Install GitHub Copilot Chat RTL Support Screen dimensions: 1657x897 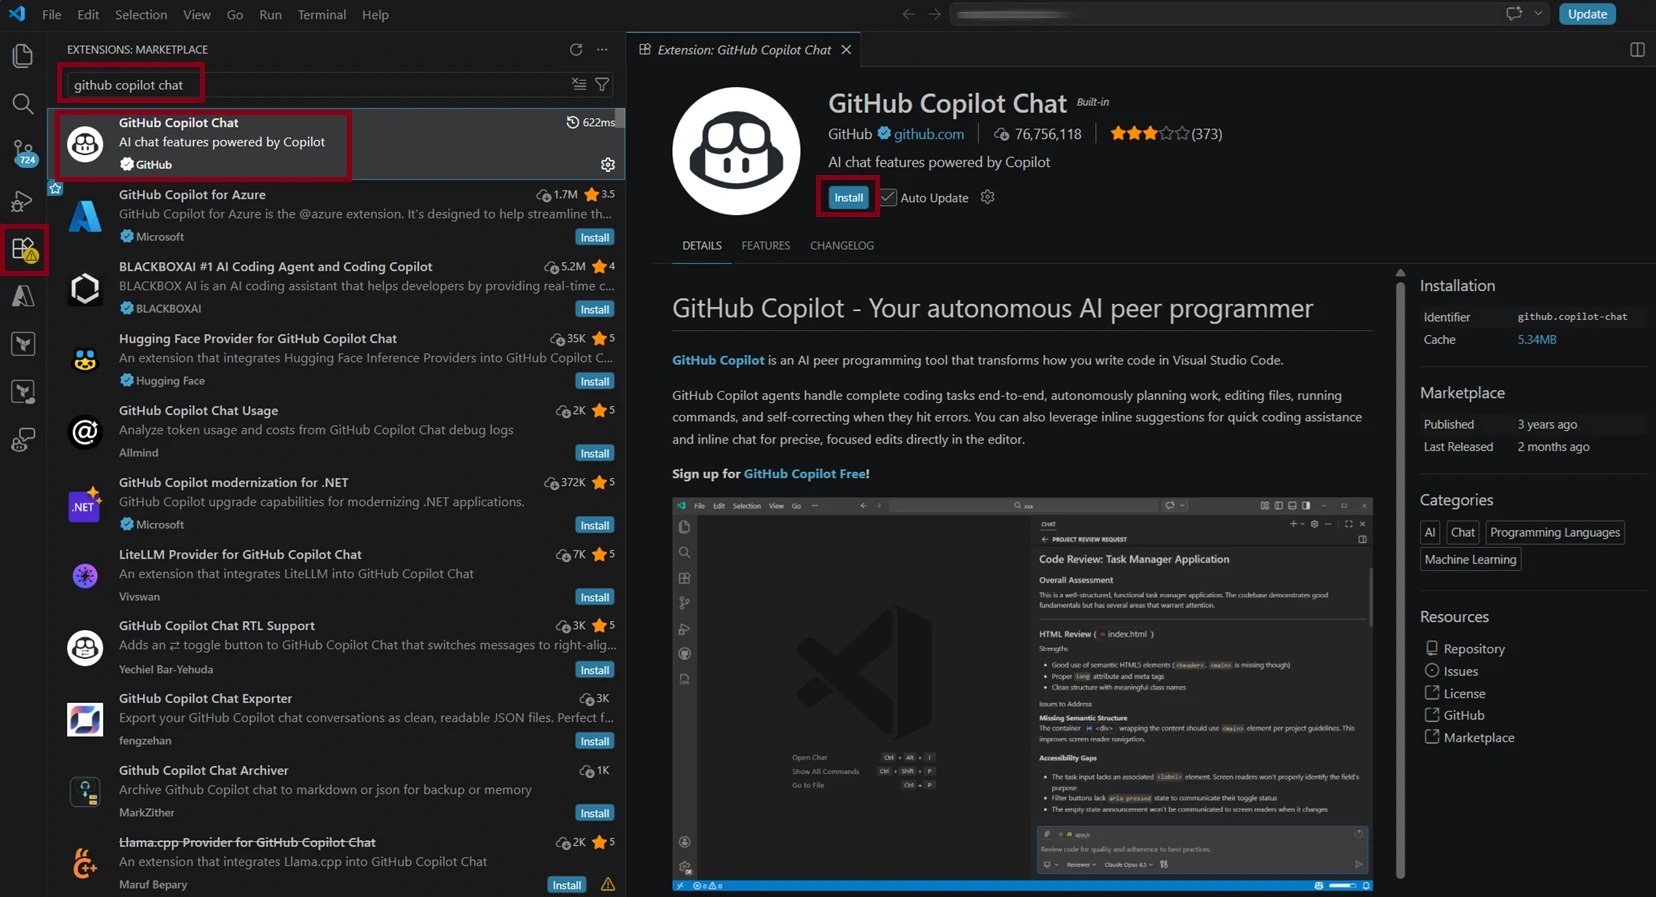pyautogui.click(x=594, y=670)
